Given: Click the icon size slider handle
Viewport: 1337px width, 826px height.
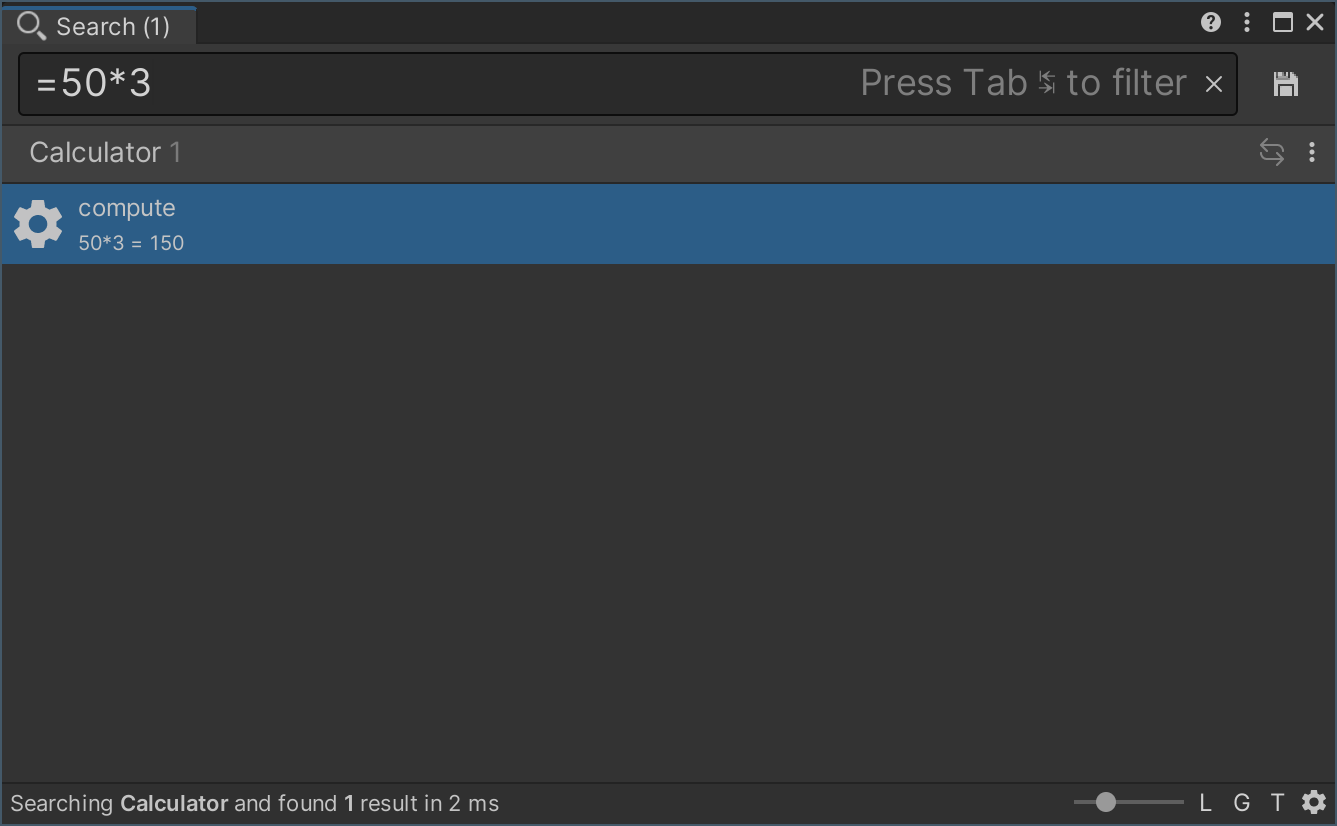Looking at the screenshot, I should [x=1105, y=802].
